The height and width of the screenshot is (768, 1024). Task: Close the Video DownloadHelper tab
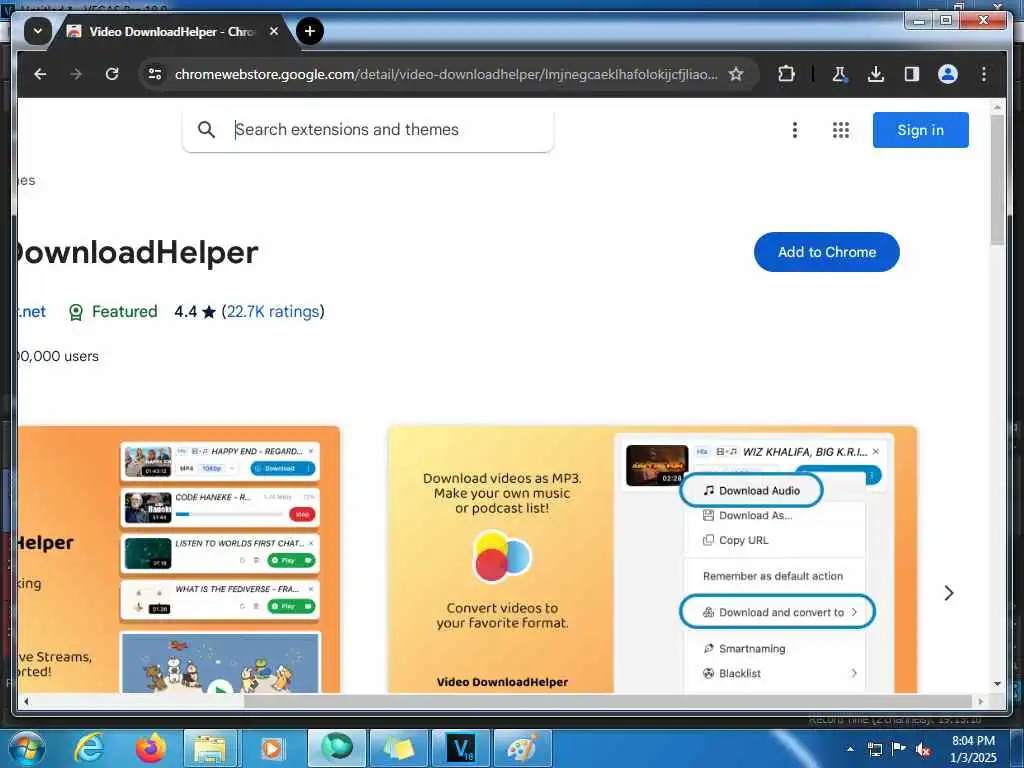(x=274, y=31)
